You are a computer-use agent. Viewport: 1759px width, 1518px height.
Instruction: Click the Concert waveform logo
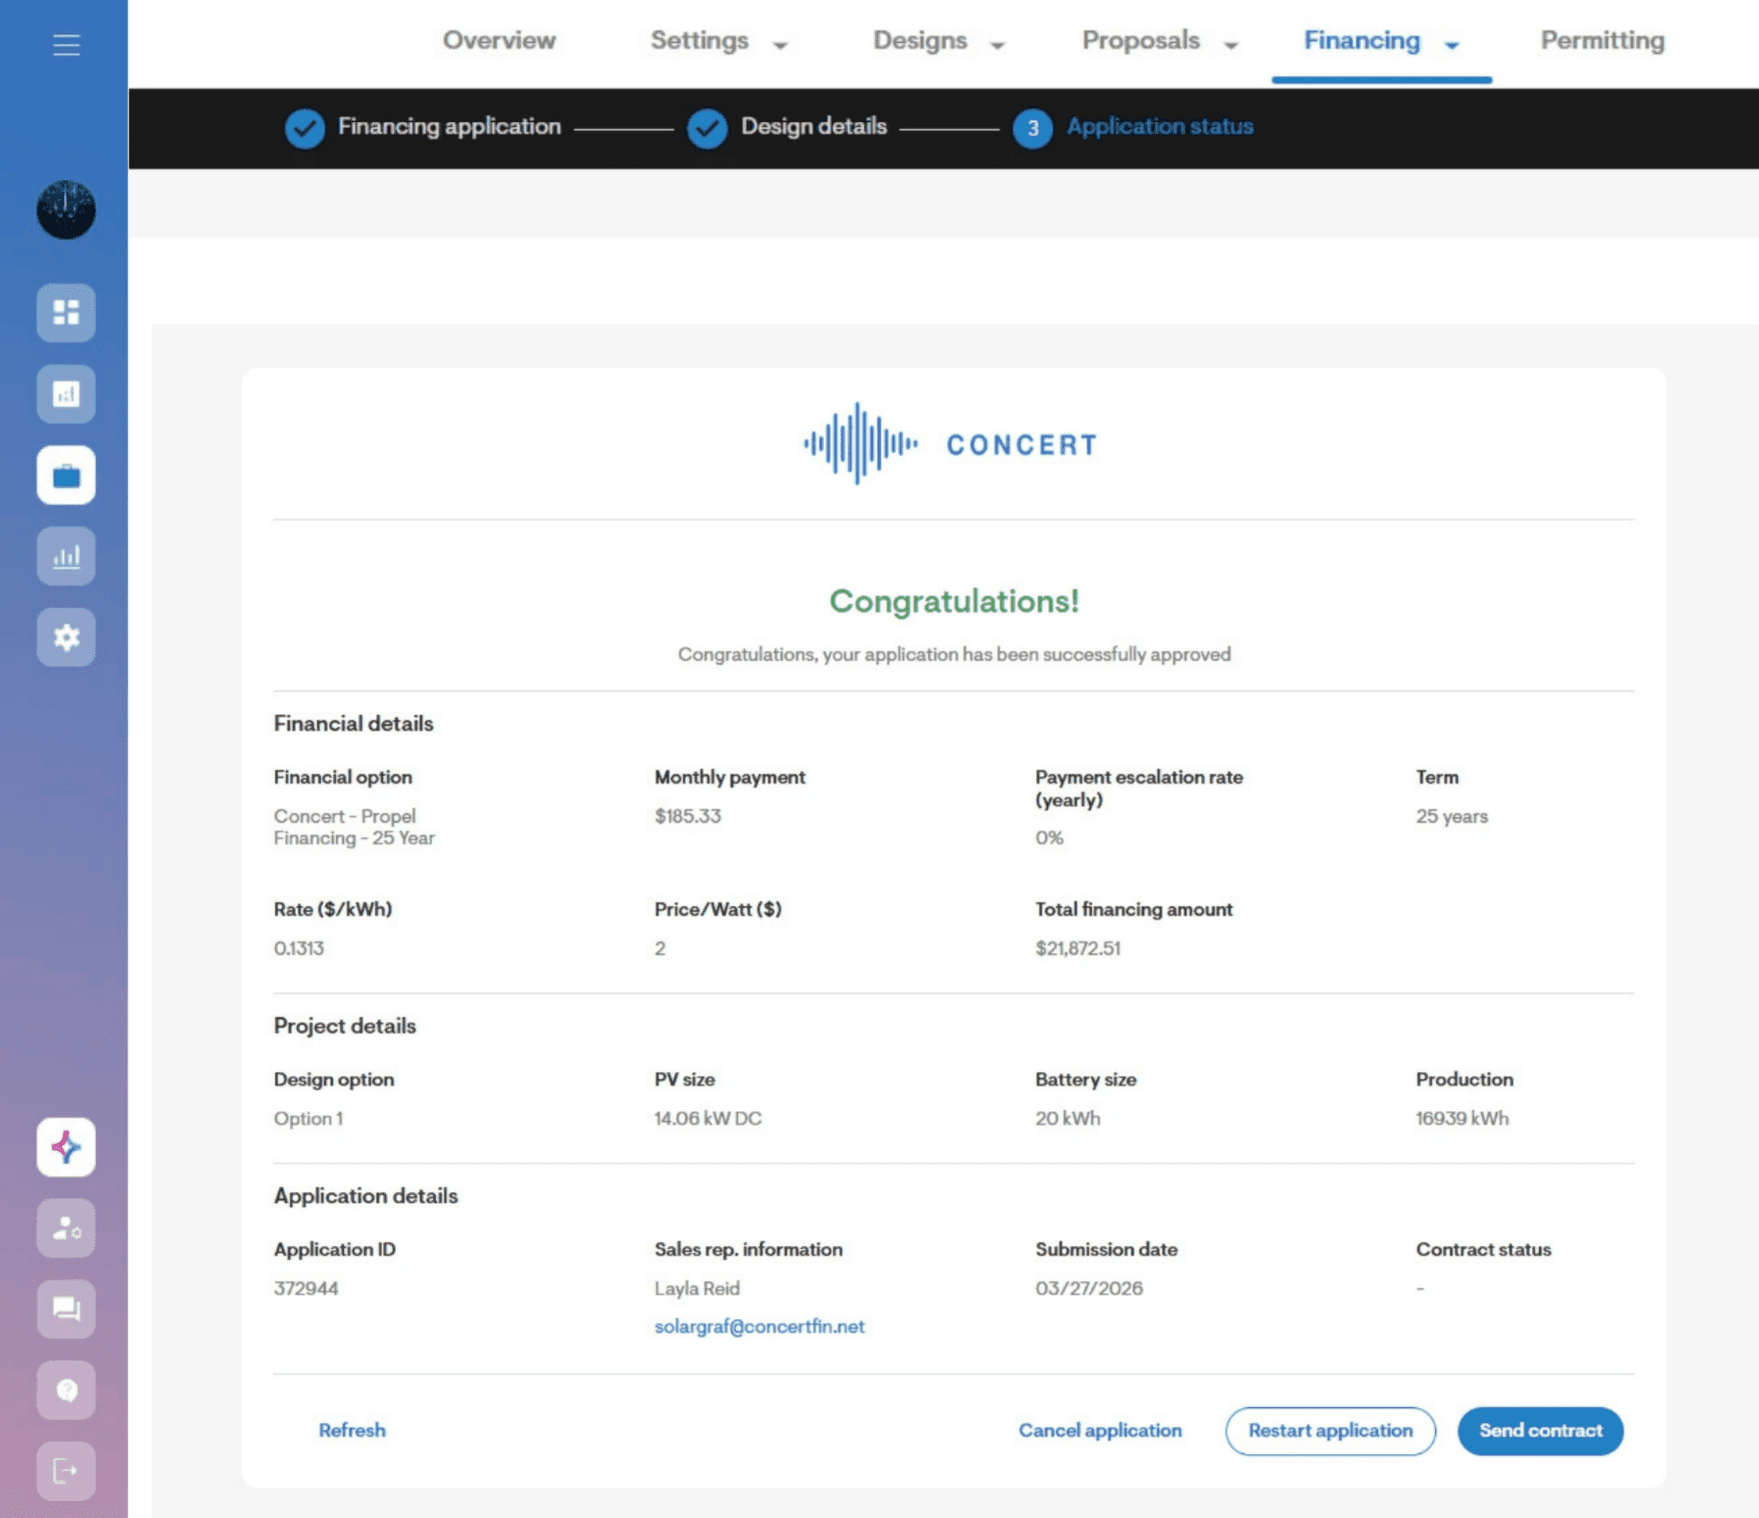pos(950,444)
